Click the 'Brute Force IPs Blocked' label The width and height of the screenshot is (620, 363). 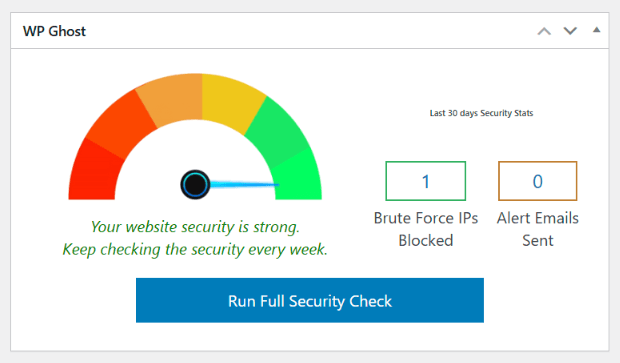425,229
